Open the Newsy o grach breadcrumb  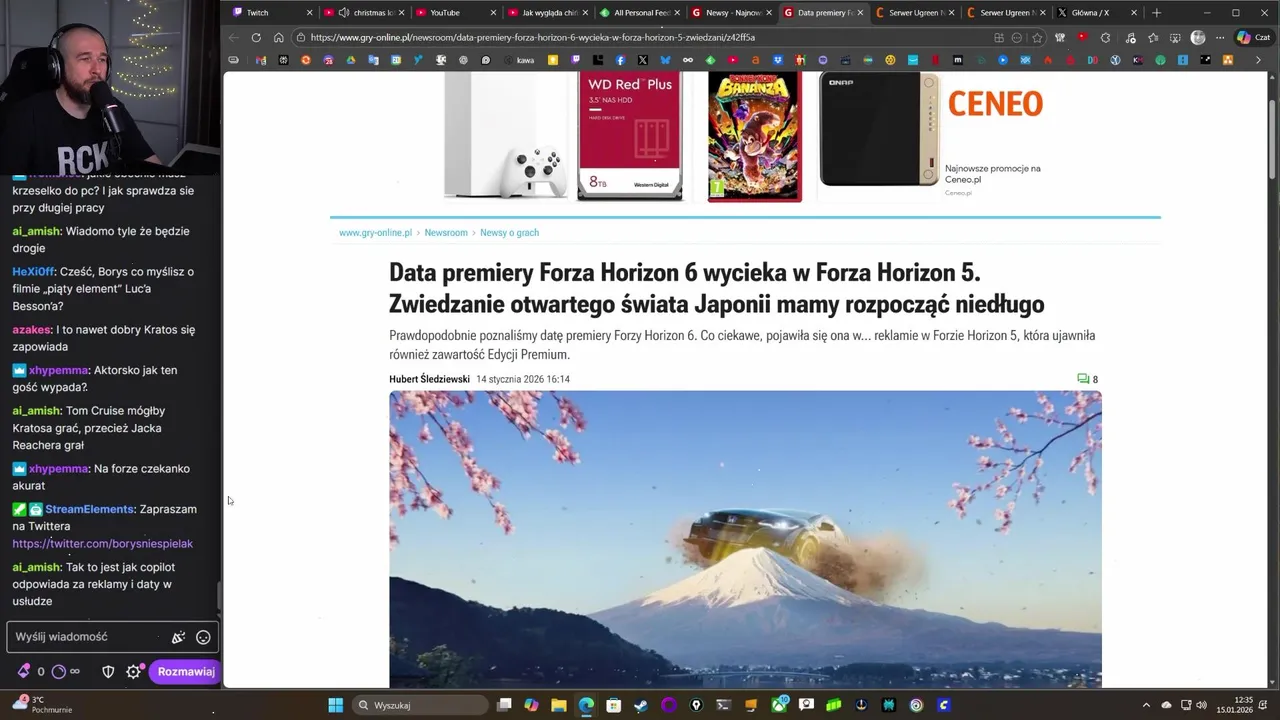(x=509, y=232)
